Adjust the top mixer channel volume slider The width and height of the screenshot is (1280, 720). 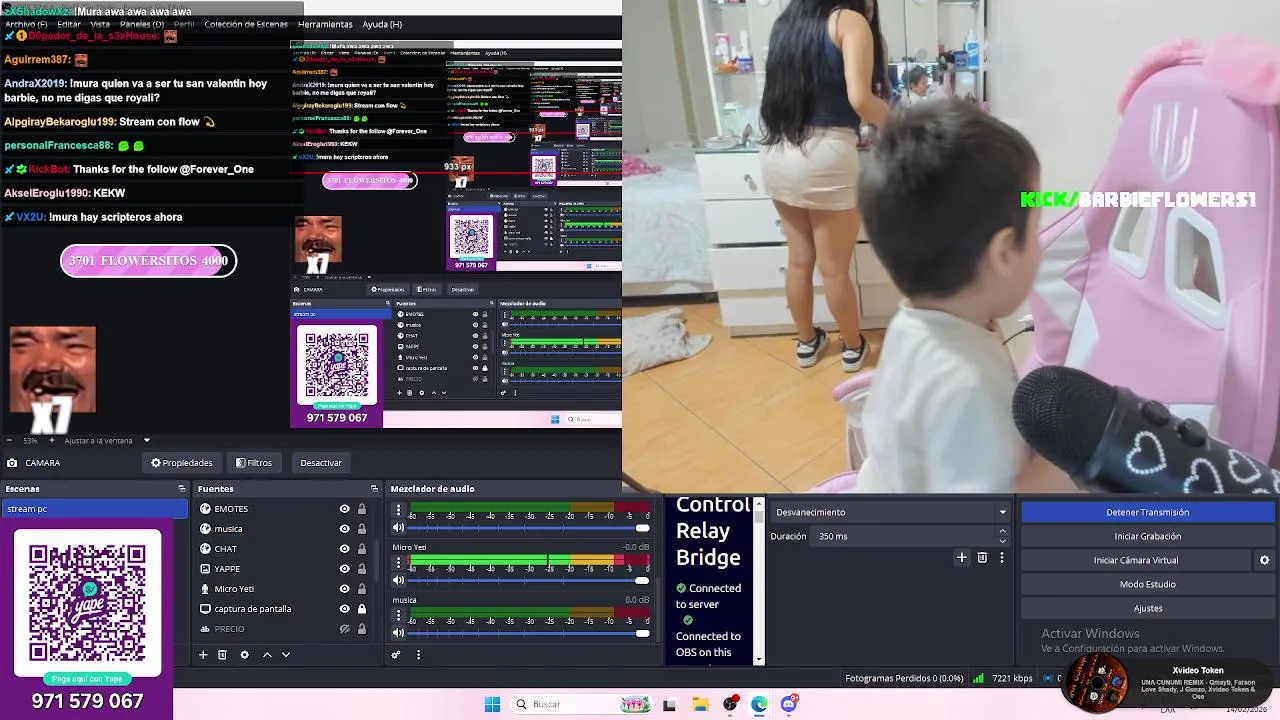pos(529,528)
